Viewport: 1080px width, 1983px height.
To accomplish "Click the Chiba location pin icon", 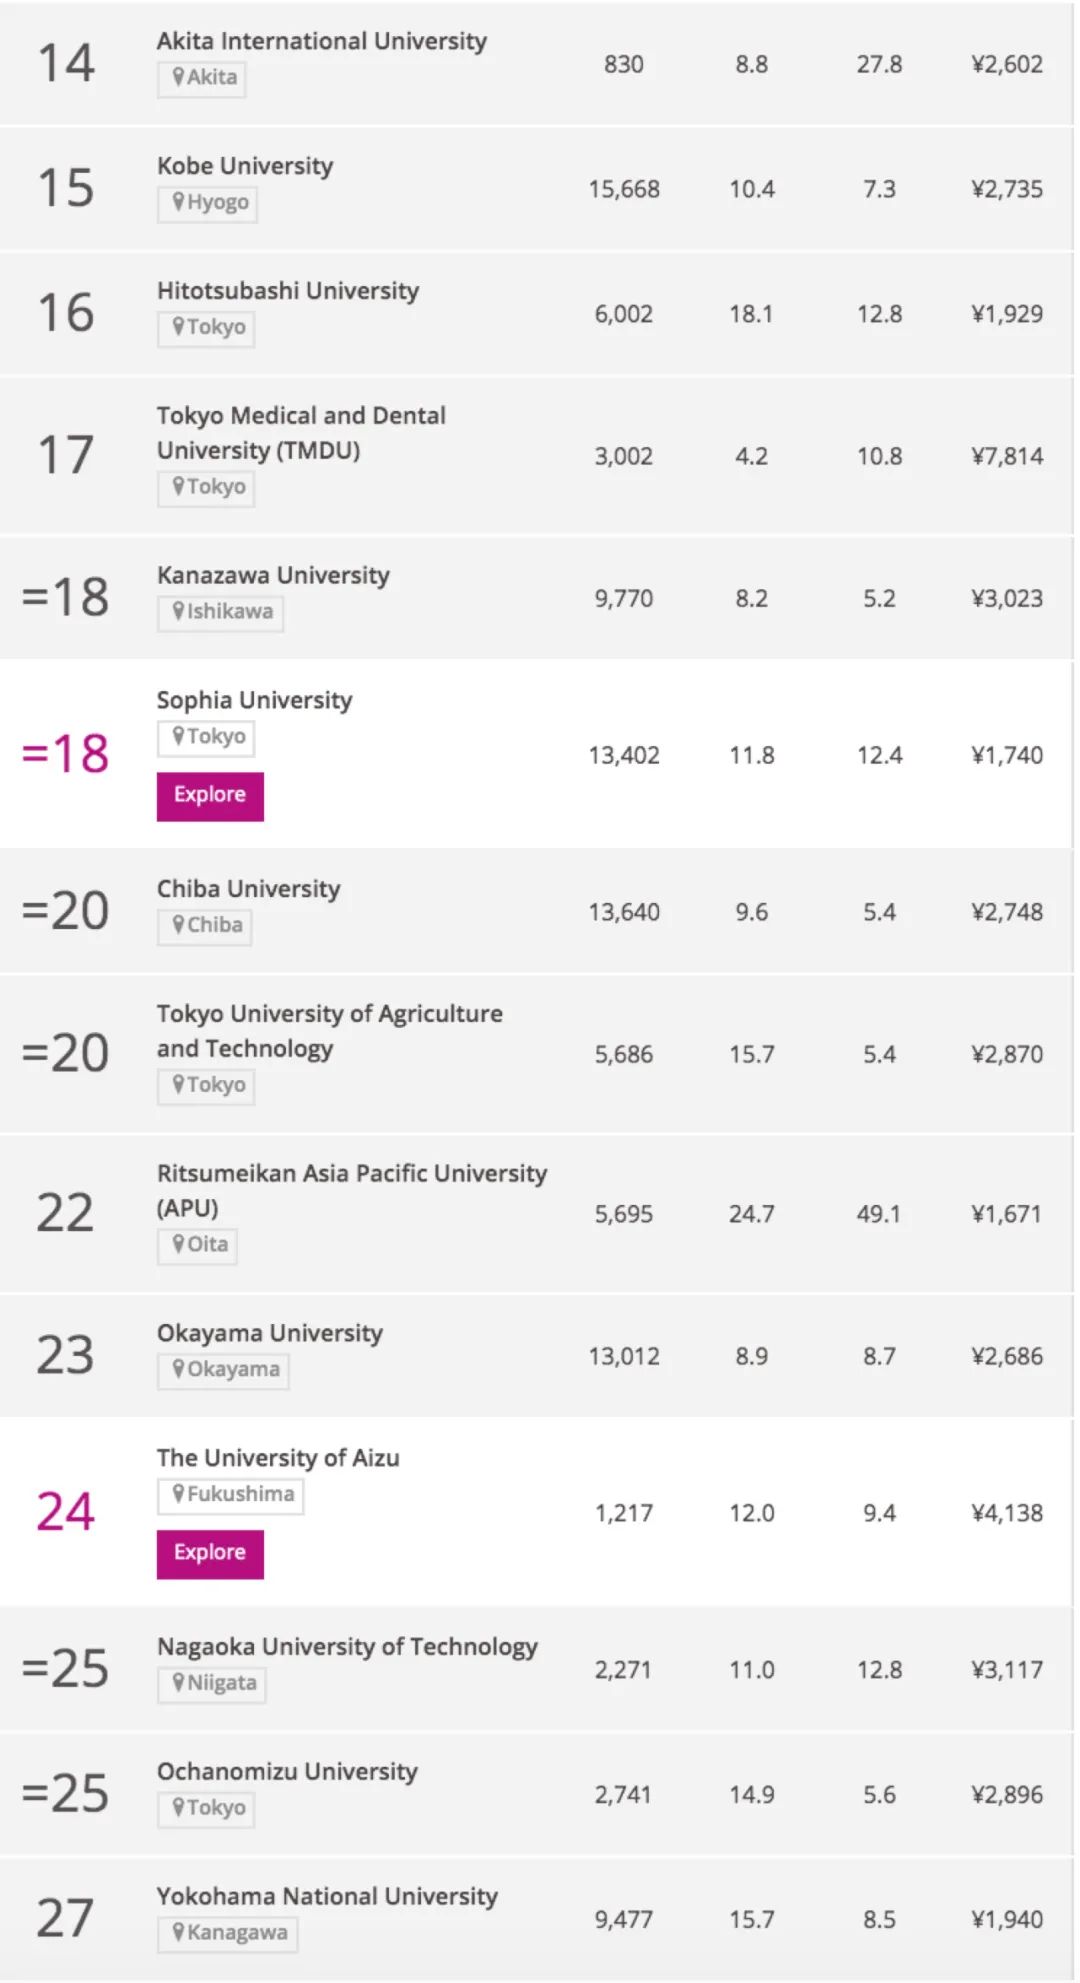I will [x=178, y=925].
